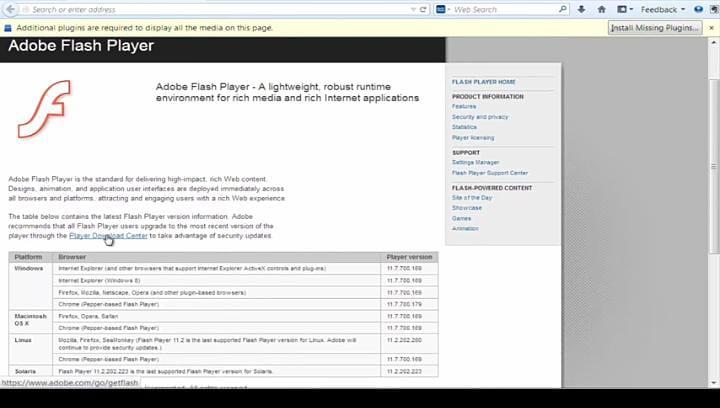The width and height of the screenshot is (720, 408).
Task: Click the SUPPORT sidebar heading
Action: point(466,153)
